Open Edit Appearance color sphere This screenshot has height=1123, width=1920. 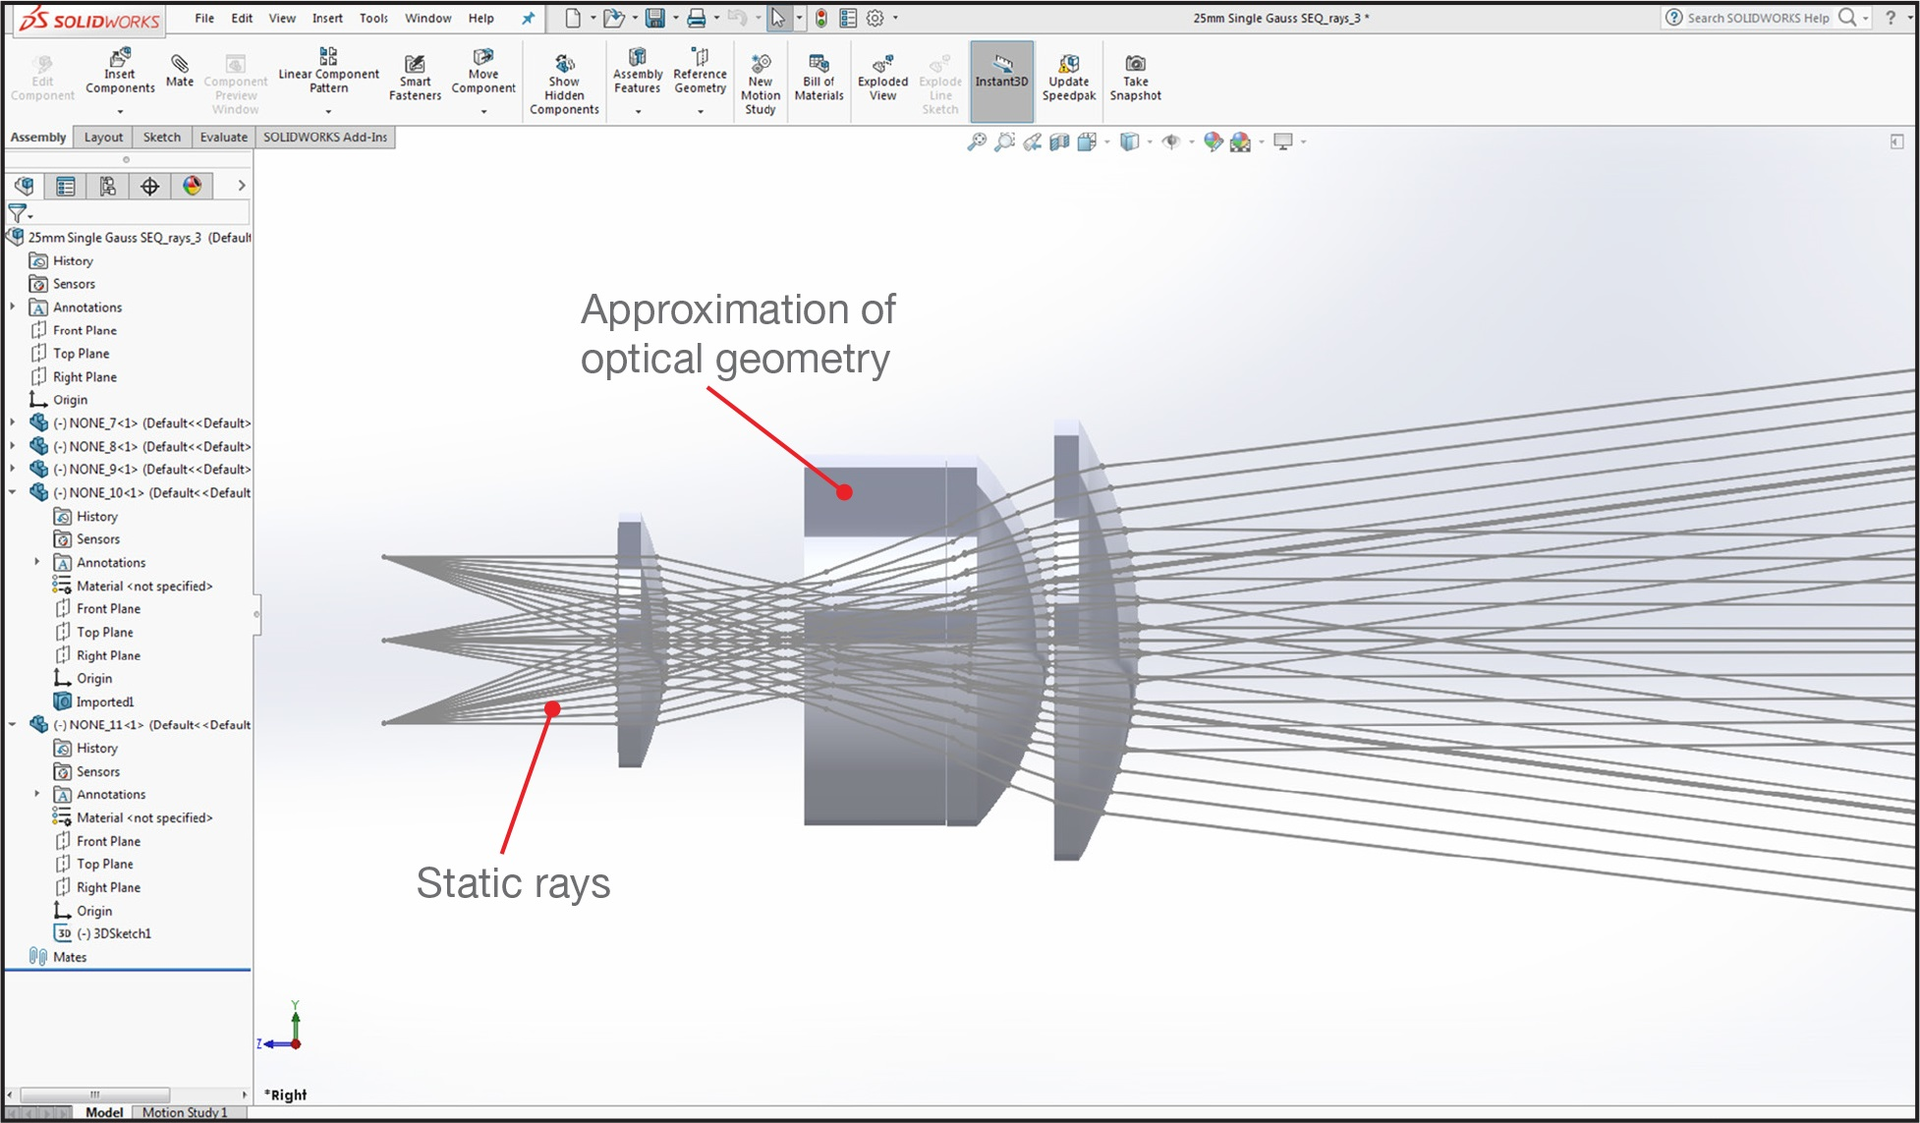[x=1213, y=141]
